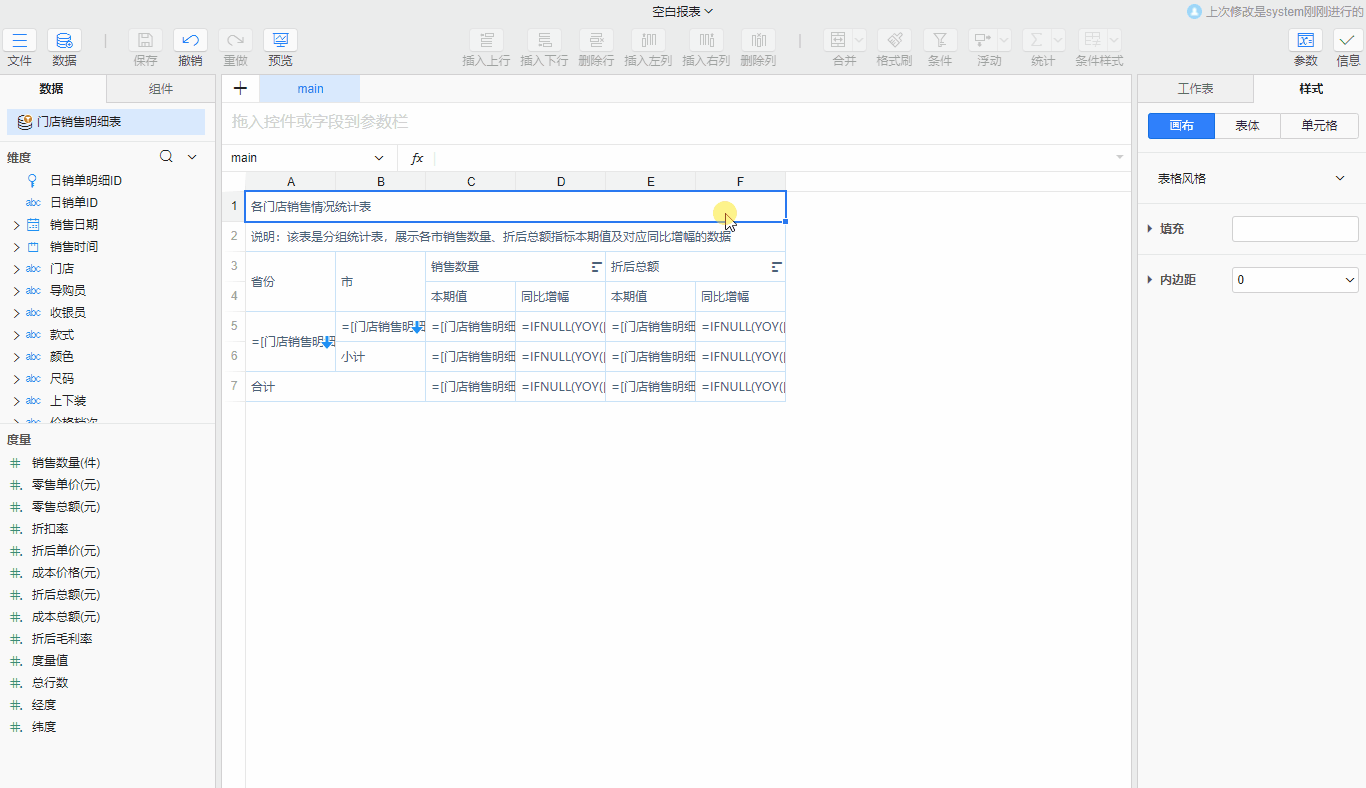Open 预览 (Preview) from the toolbar
The image size is (1366, 788).
pos(280,41)
